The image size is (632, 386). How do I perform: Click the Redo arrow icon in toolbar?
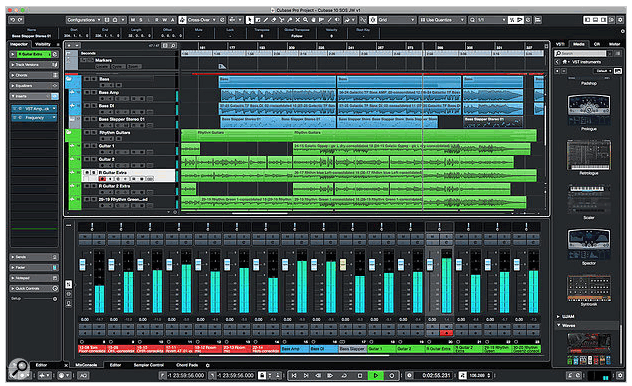(20, 19)
